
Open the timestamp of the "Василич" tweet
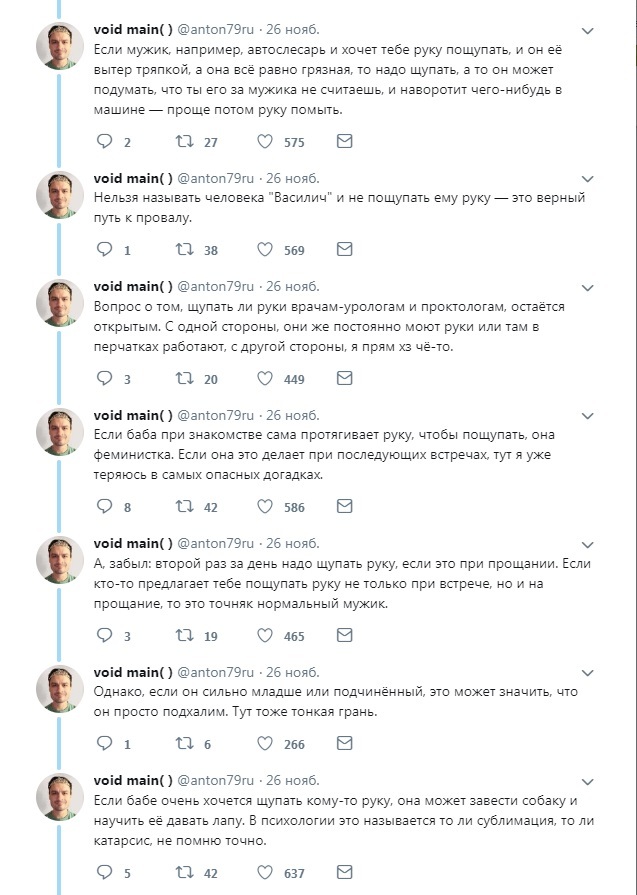pos(293,178)
